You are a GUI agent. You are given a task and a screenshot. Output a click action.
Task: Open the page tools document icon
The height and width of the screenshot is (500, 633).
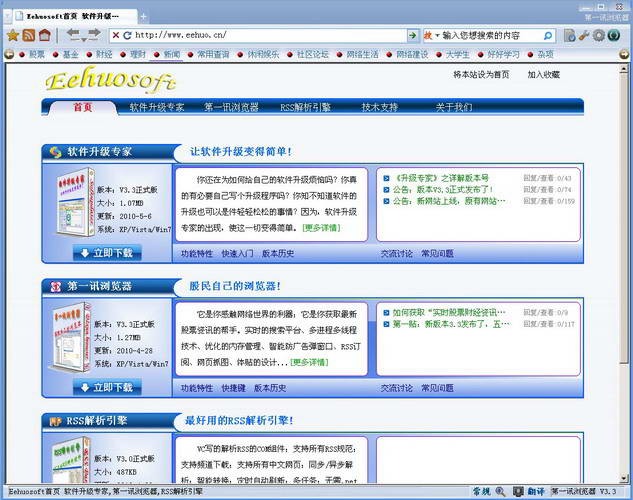coord(570,36)
